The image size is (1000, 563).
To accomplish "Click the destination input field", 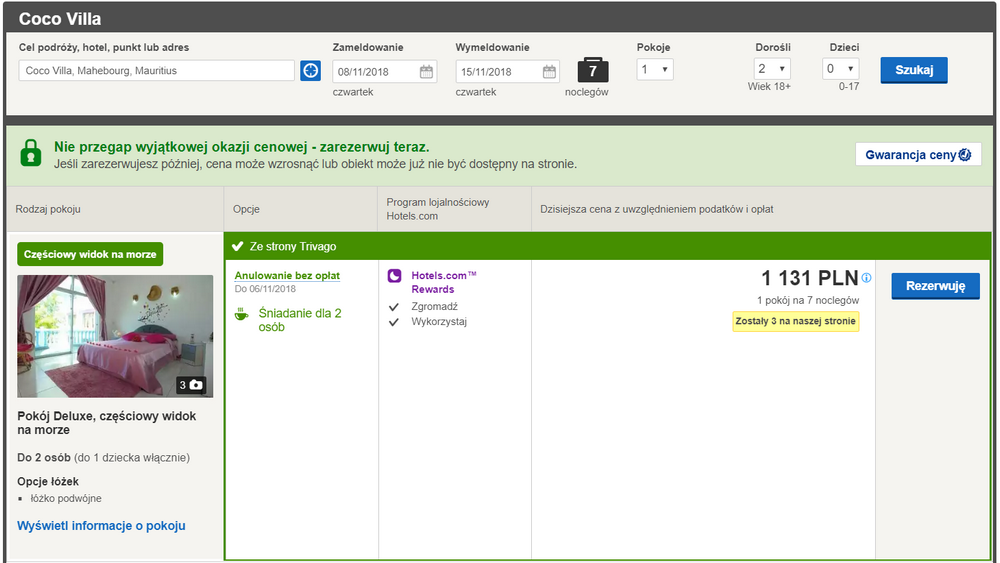I will tap(157, 71).
